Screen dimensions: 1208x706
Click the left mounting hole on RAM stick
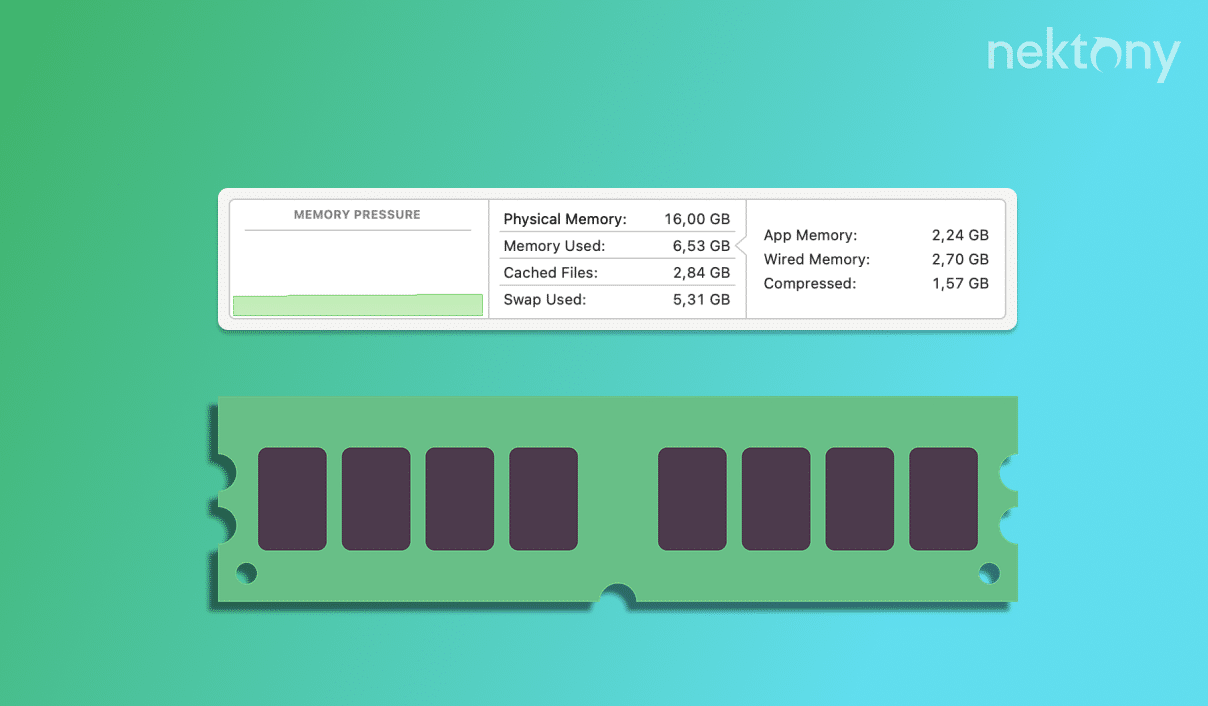click(x=247, y=573)
